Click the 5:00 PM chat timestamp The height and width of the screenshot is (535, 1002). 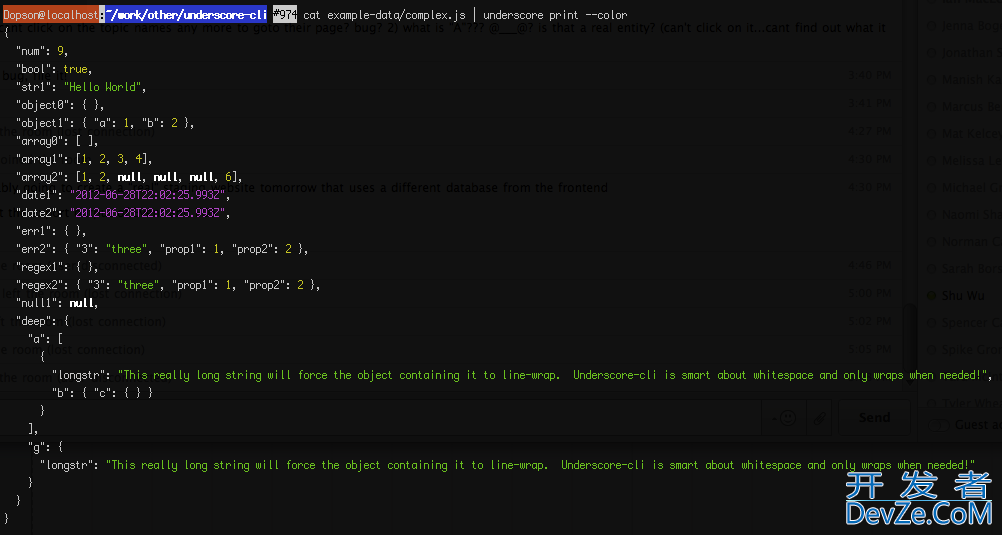click(x=869, y=293)
